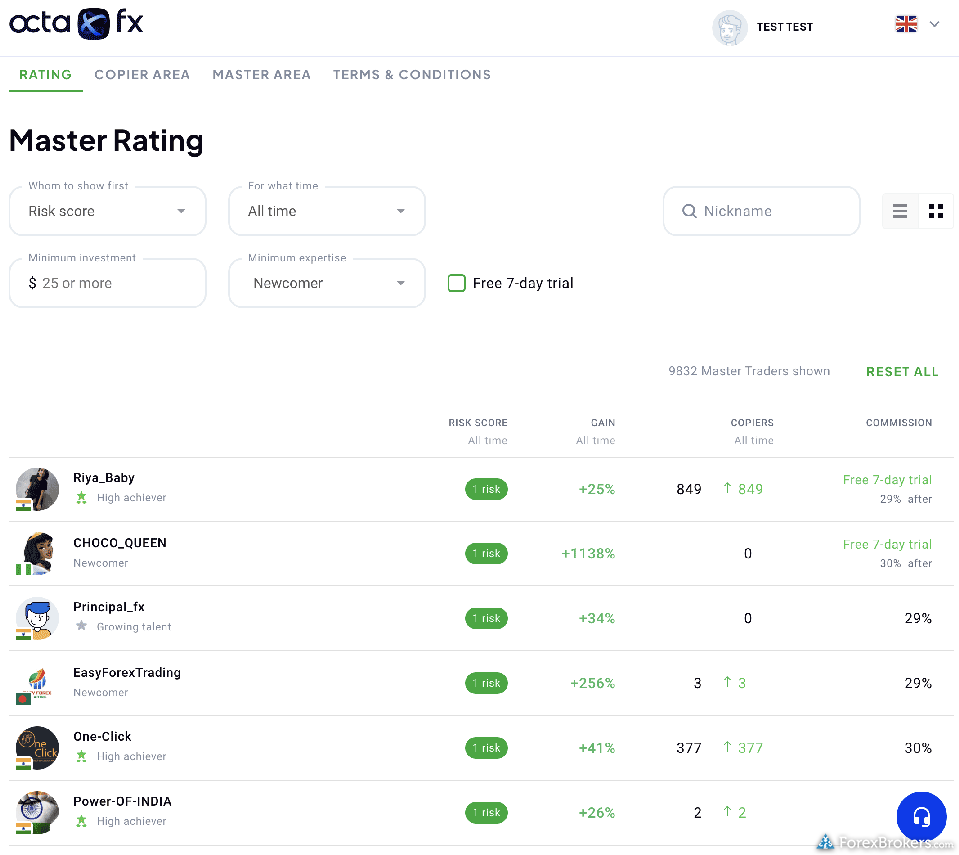Click Riya_Baby's green star badge
959x855 pixels.
[x=81, y=498]
